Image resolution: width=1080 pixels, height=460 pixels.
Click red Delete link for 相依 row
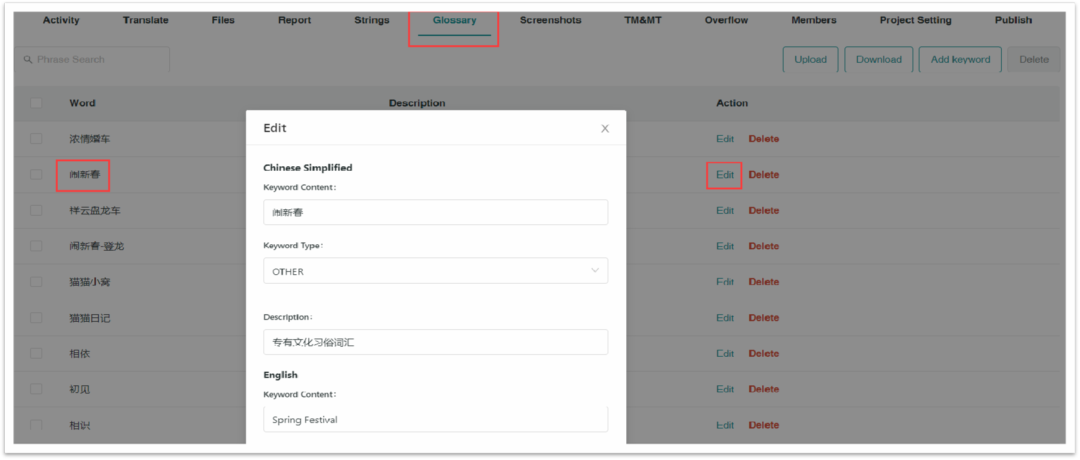(x=764, y=353)
